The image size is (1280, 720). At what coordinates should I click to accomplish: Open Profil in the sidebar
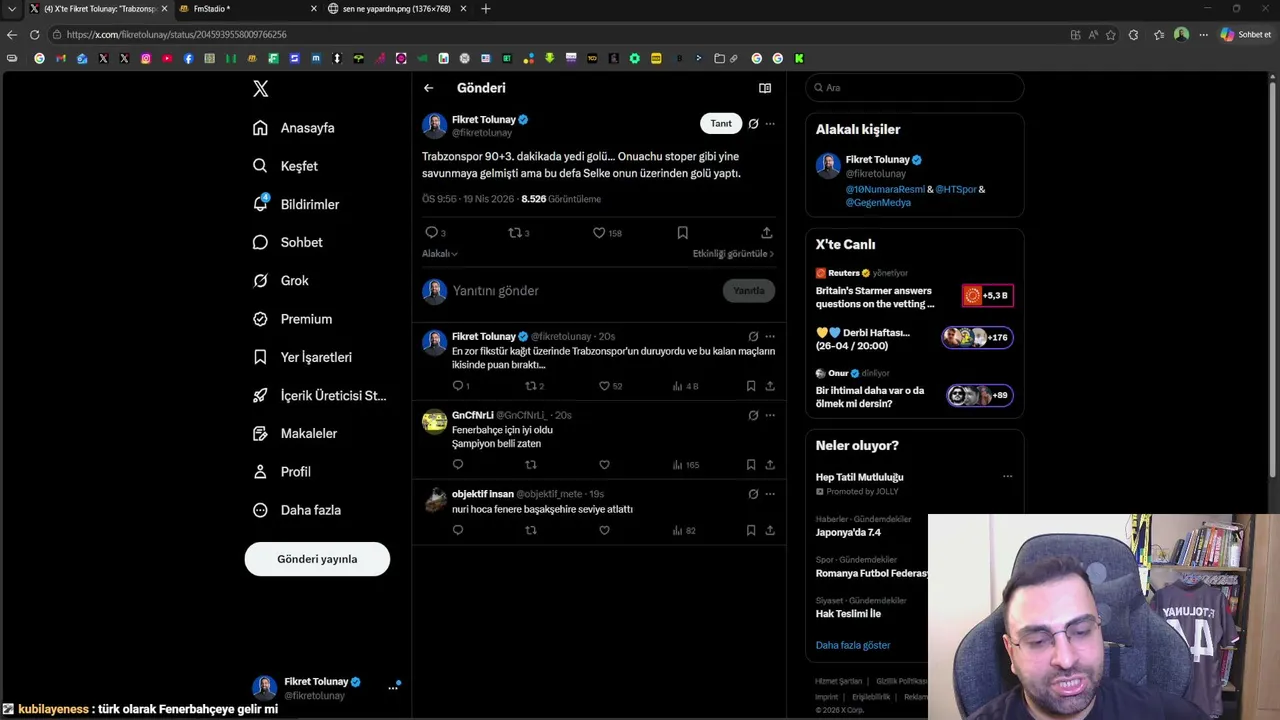(x=283, y=471)
